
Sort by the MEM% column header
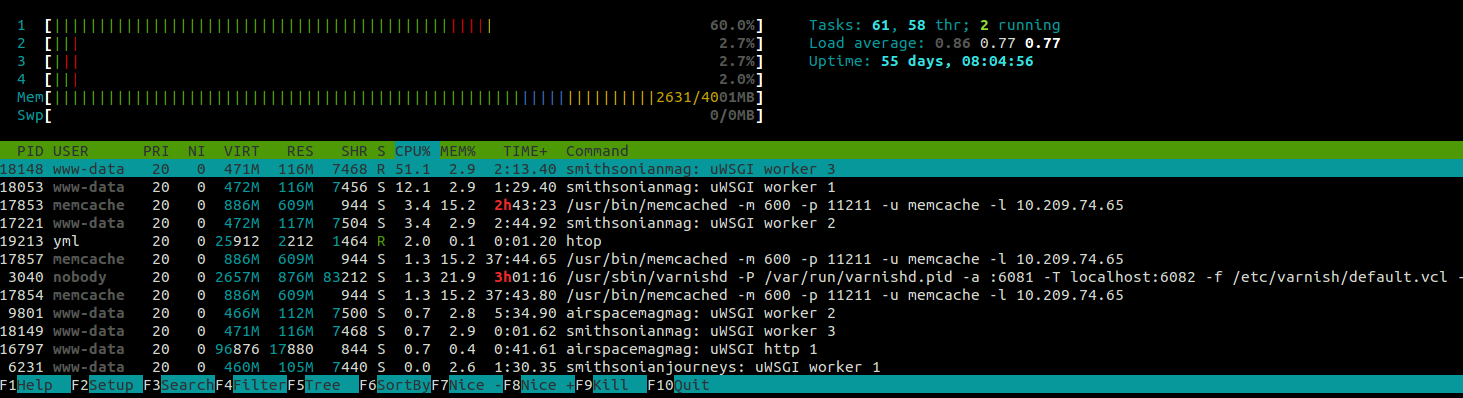click(x=458, y=151)
